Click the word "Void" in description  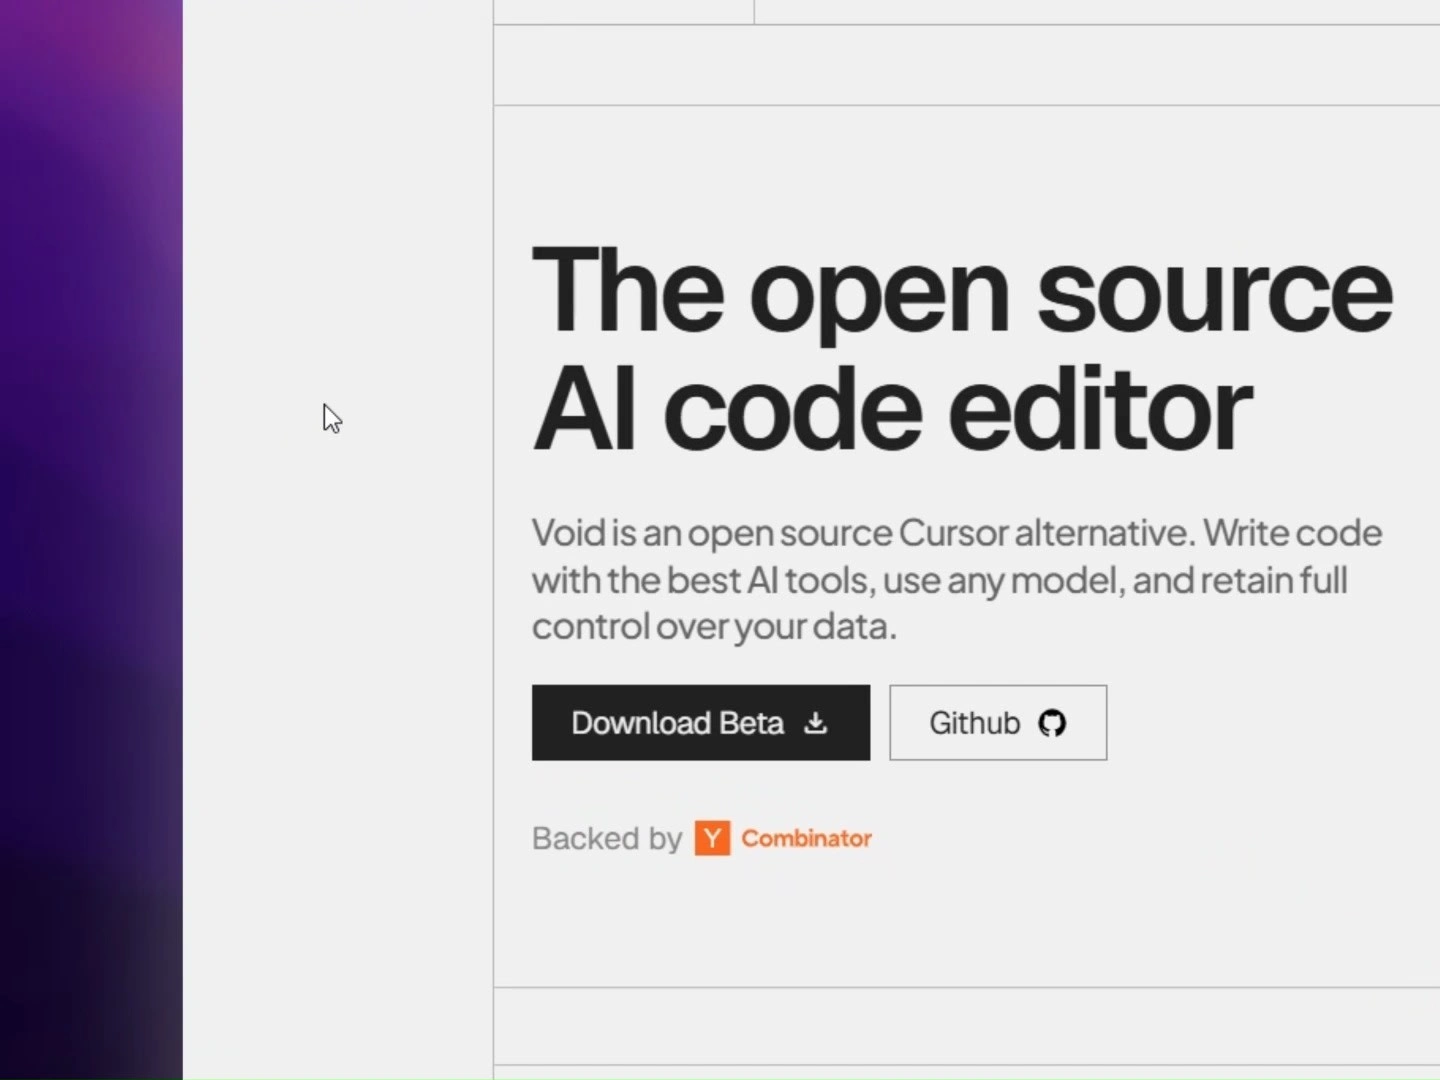click(569, 533)
